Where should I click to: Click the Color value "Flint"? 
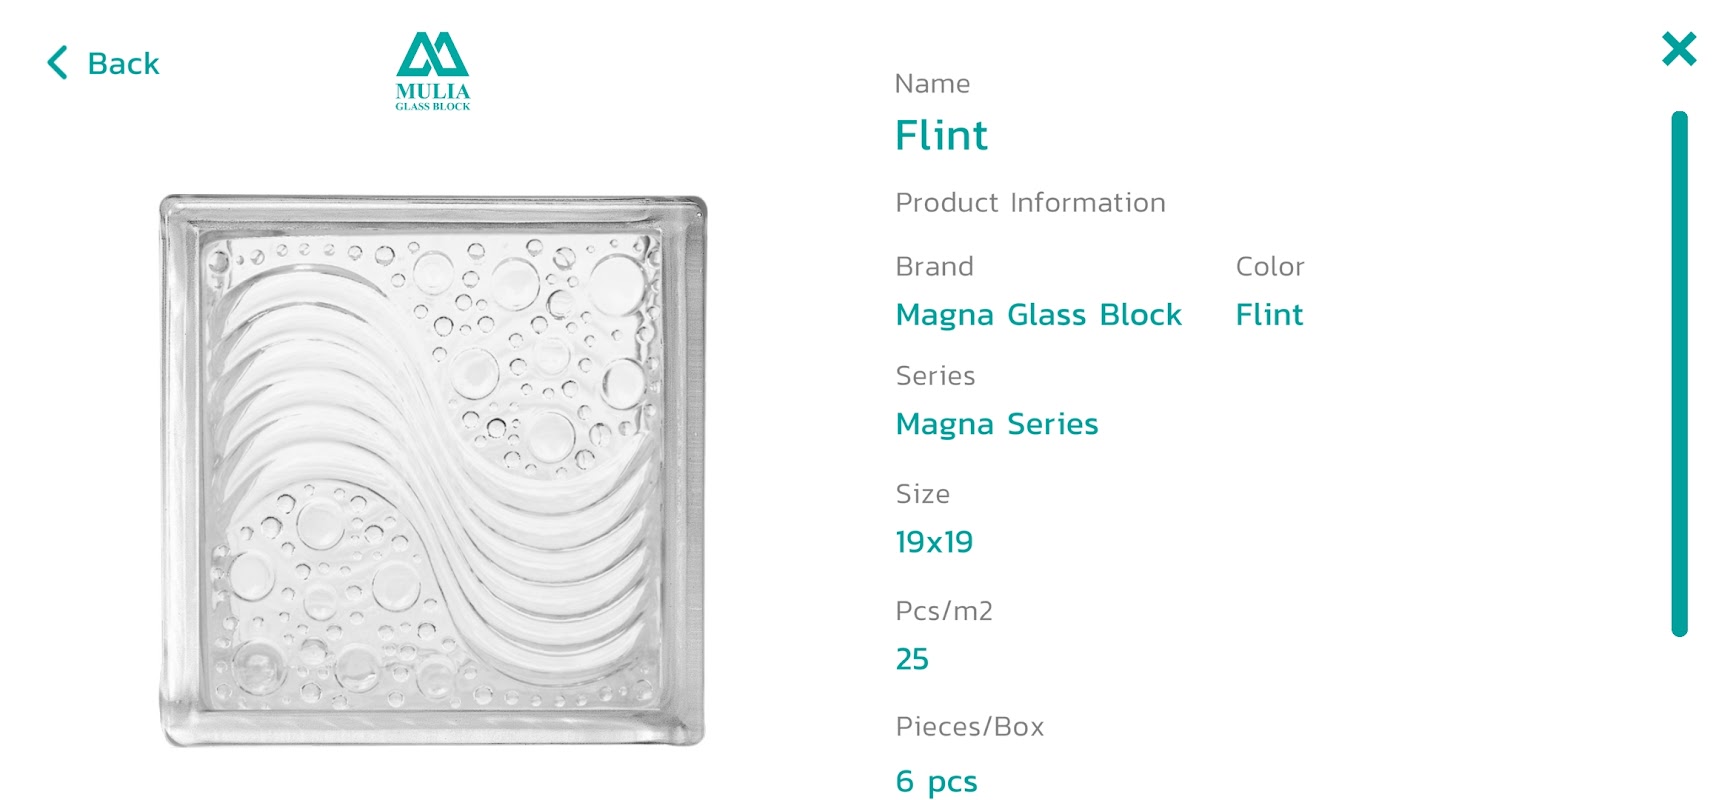point(1269,315)
